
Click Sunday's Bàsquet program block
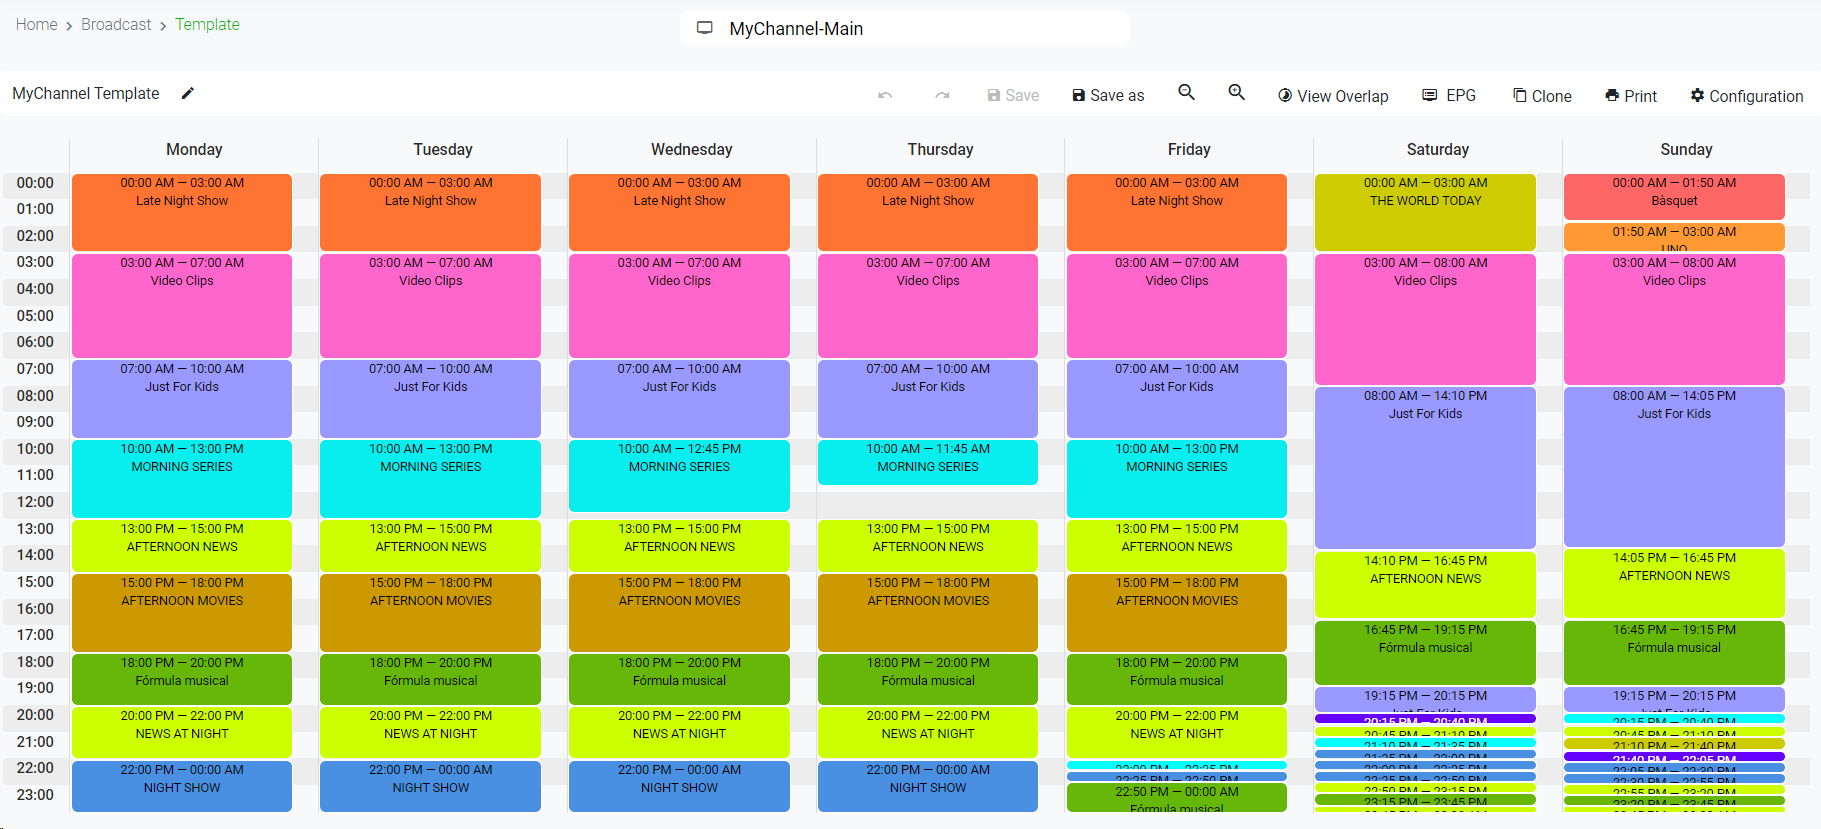click(1674, 197)
